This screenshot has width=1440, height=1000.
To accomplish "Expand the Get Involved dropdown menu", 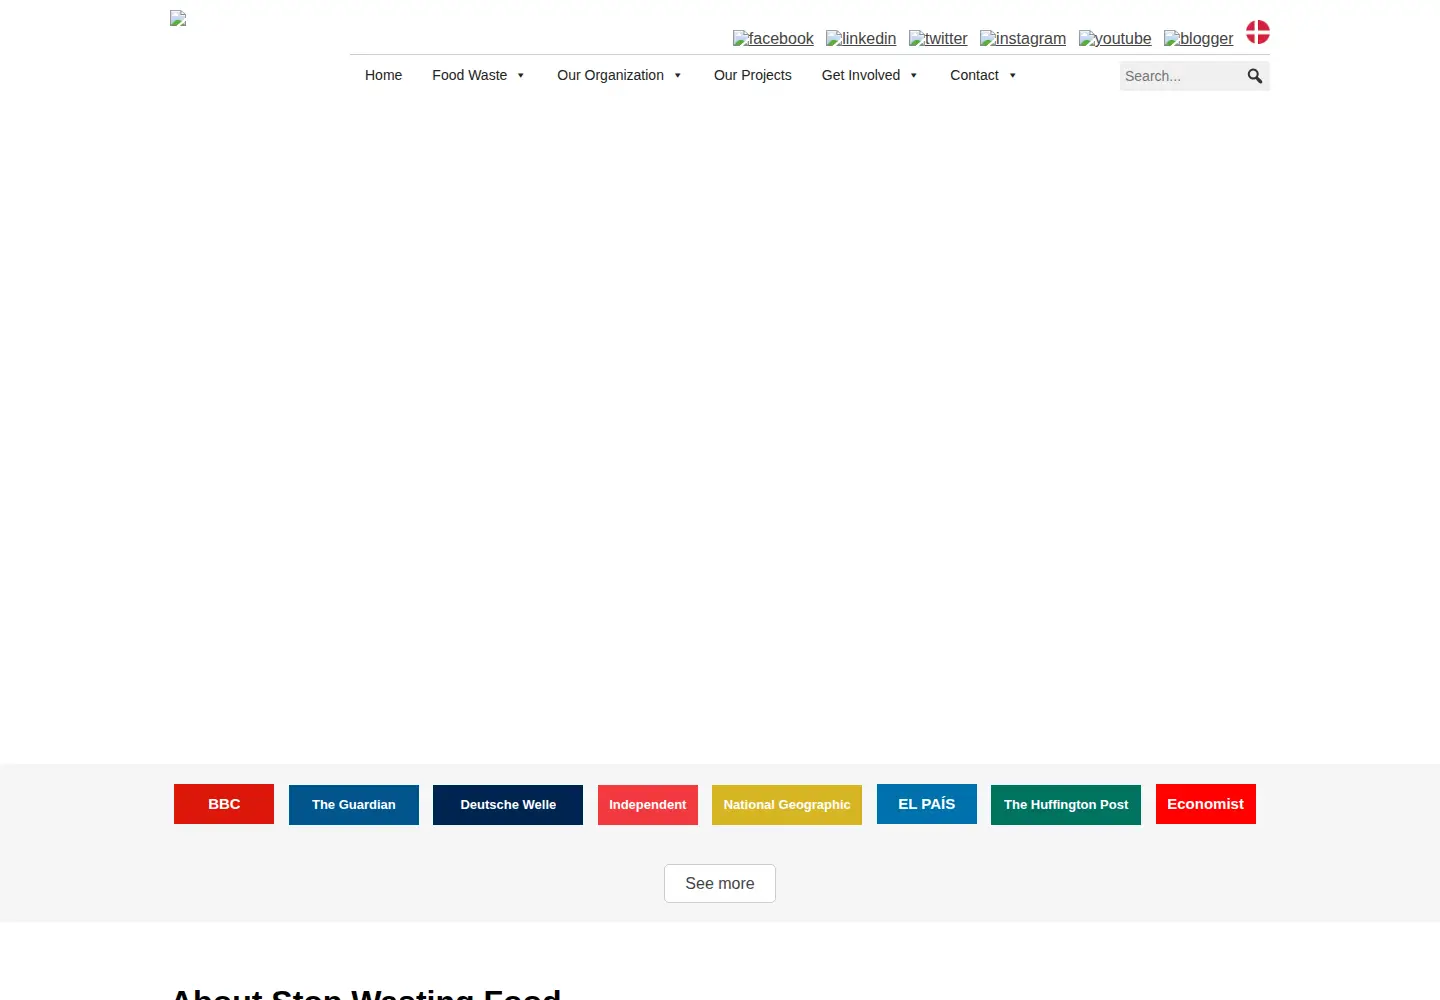I will point(869,75).
